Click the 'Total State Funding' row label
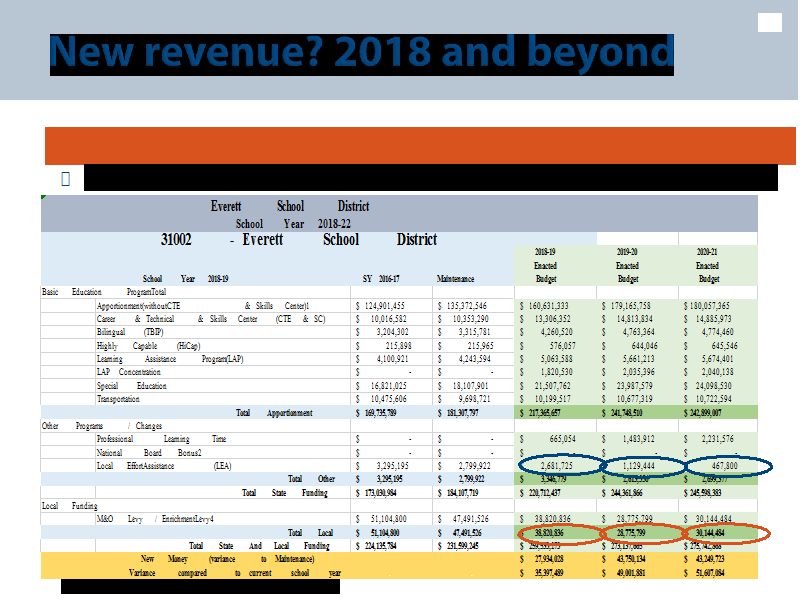This screenshot has width=800, height=600. coord(285,493)
